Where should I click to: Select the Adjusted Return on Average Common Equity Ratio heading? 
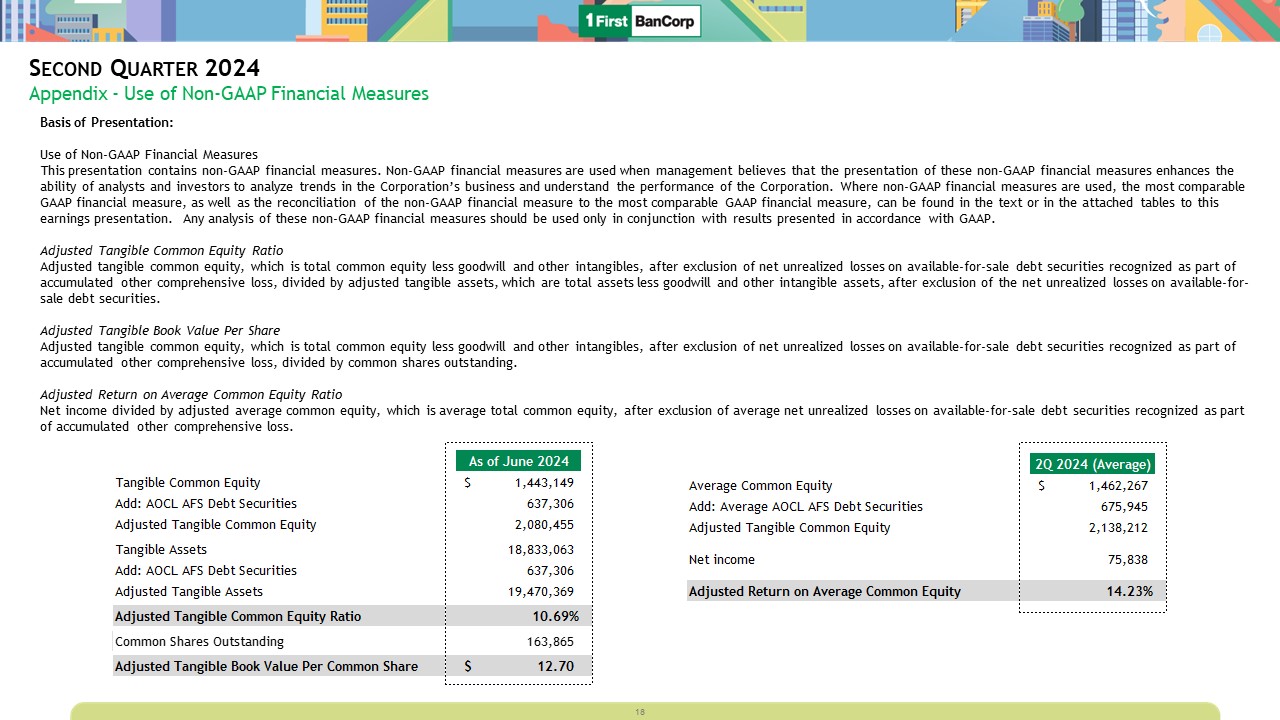pos(190,395)
